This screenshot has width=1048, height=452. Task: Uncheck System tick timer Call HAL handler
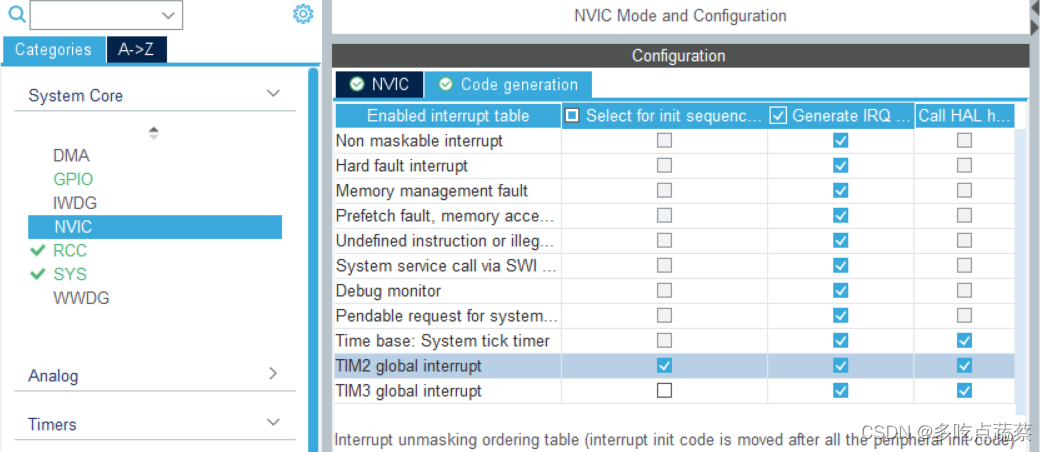pyautogui.click(x=964, y=341)
